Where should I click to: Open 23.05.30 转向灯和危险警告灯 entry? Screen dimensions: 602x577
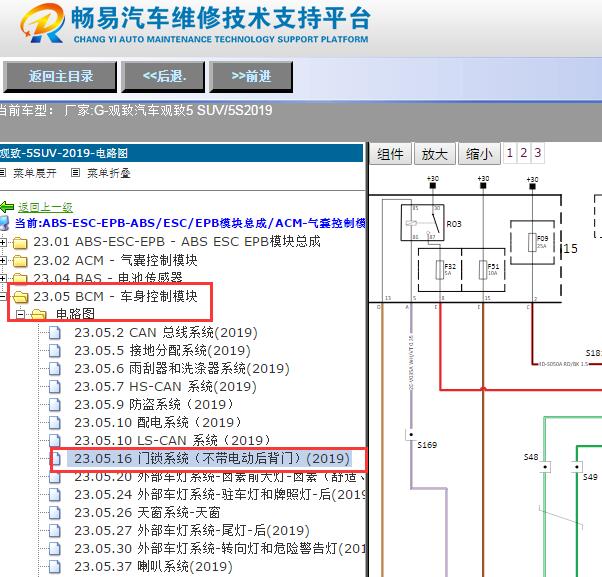coord(220,549)
